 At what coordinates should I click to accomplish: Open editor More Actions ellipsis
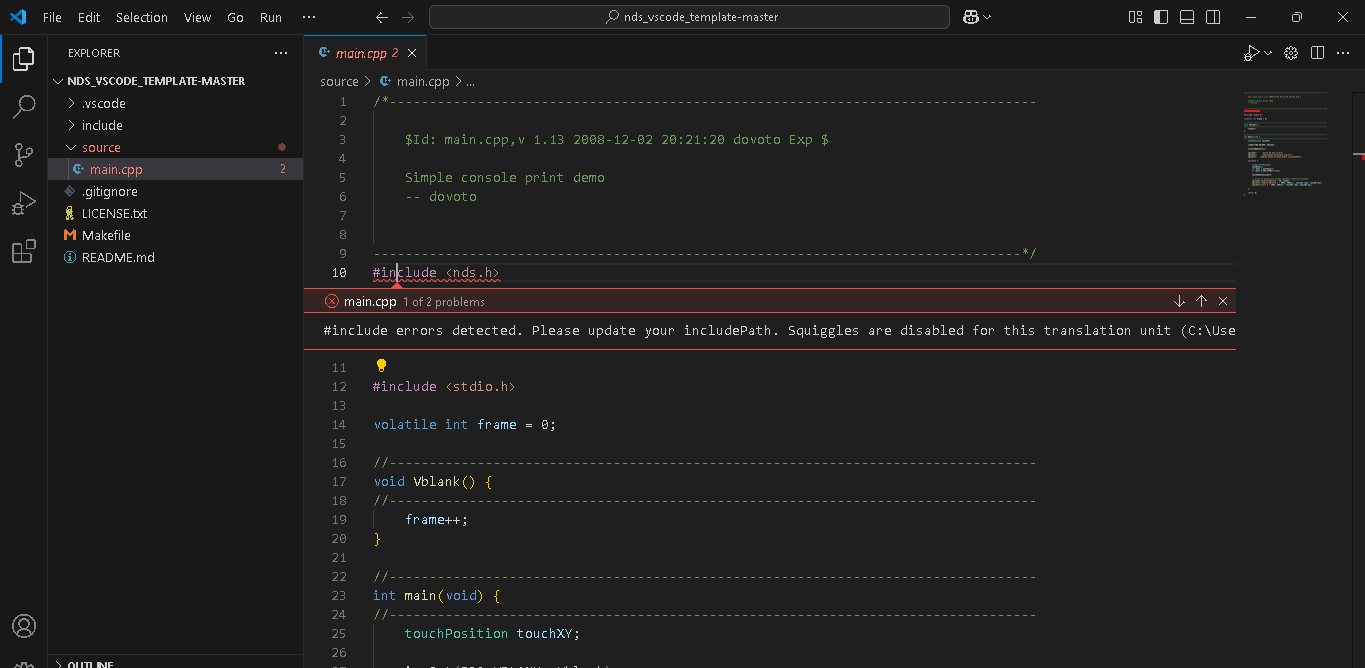point(1344,53)
